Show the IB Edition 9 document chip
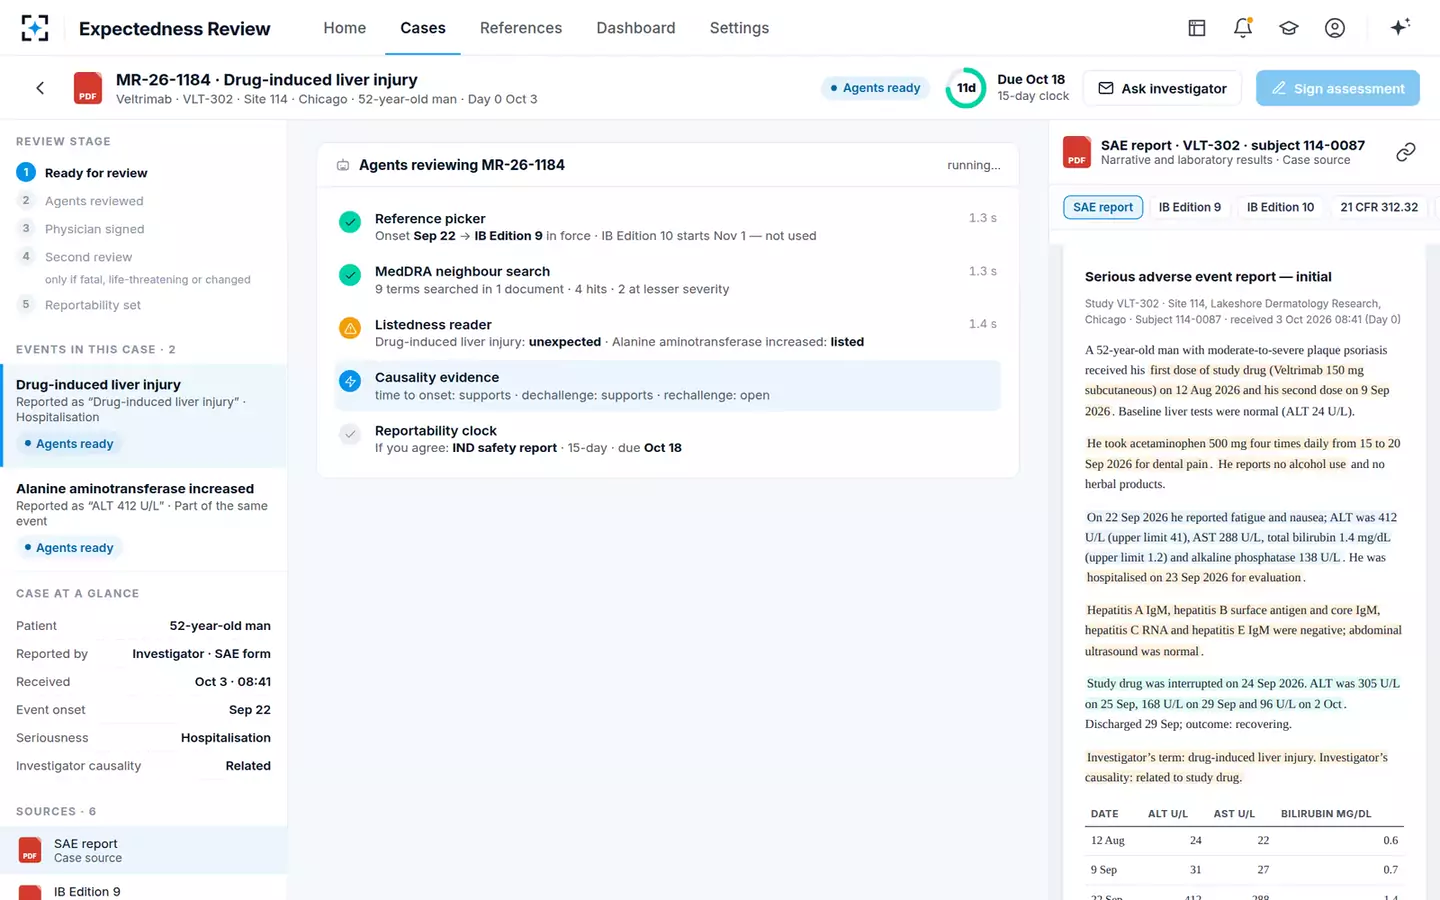This screenshot has width=1440, height=900. [1190, 207]
